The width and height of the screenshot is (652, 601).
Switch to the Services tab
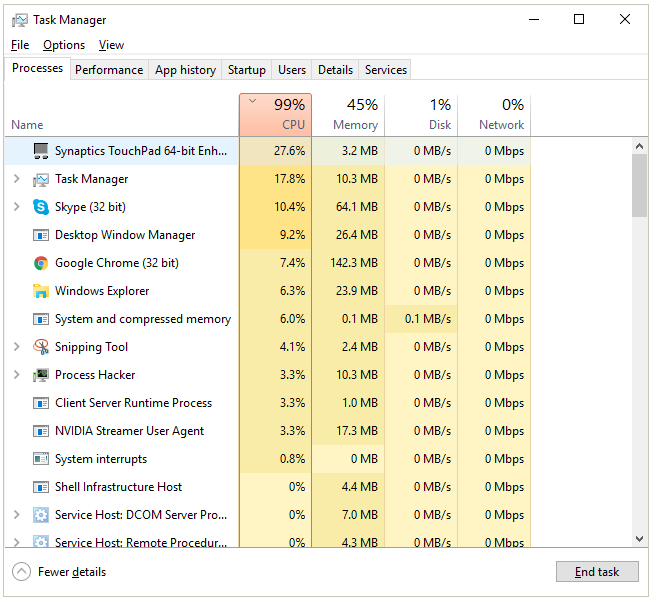pyautogui.click(x=386, y=70)
